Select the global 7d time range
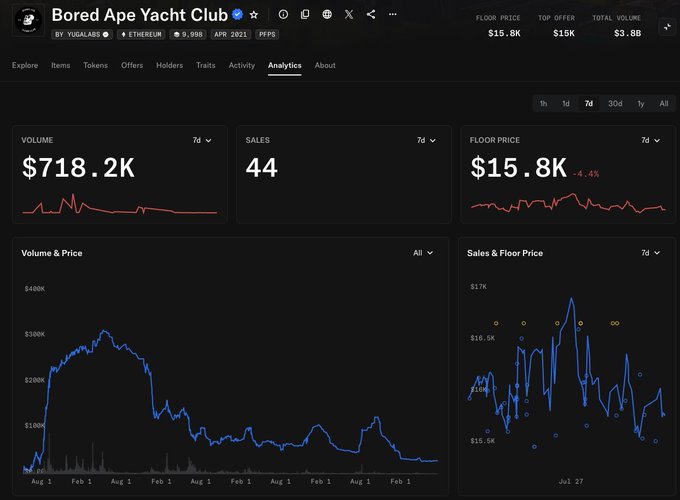The width and height of the screenshot is (680, 500). [588, 103]
